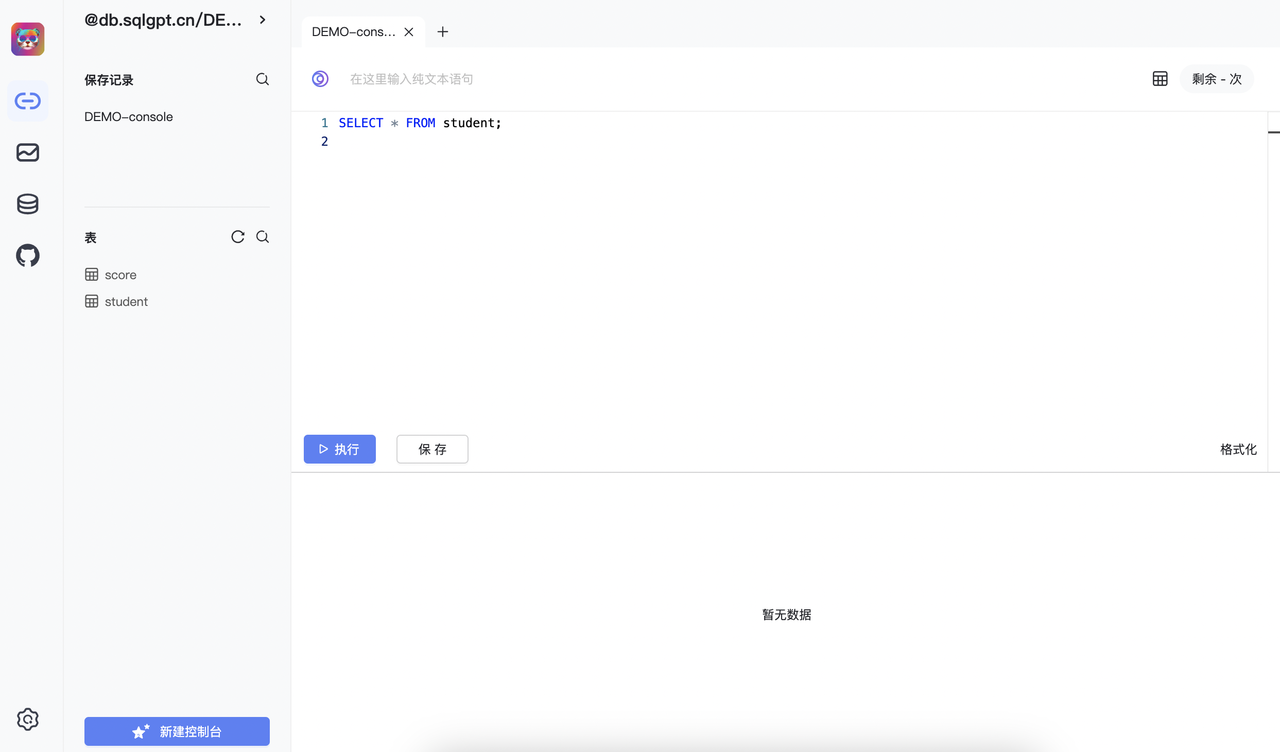Click the SELECT keyword in editor

[x=361, y=123]
